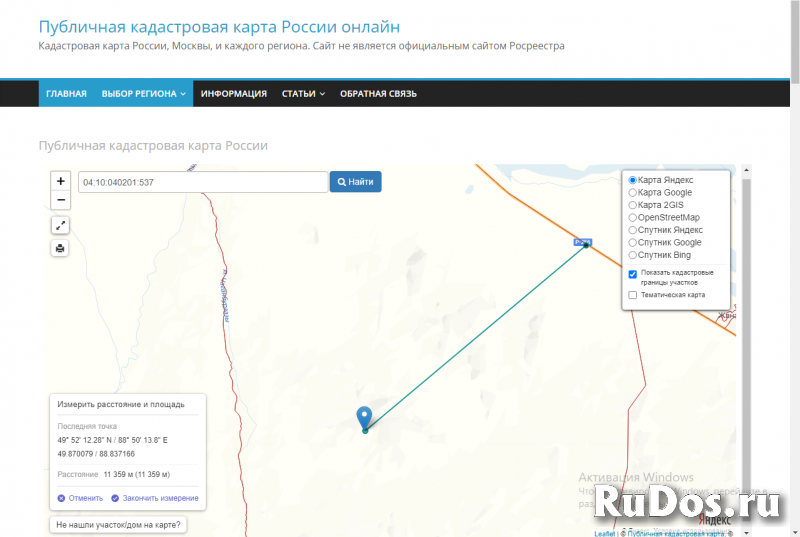Uncheck Показать кадастровые границы участков
Image resolution: width=800 pixels, height=537 pixels.
633,274
